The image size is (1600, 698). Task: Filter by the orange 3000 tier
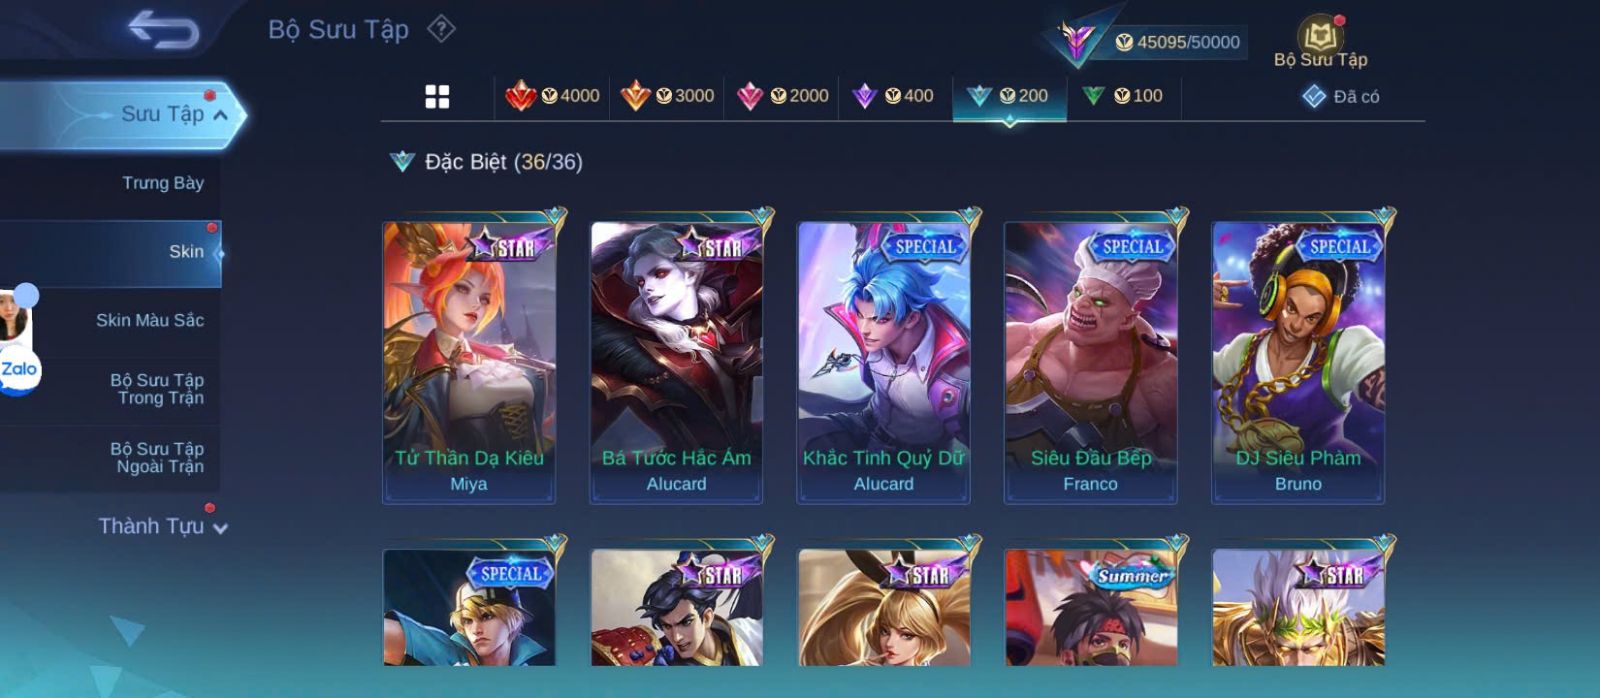click(667, 96)
